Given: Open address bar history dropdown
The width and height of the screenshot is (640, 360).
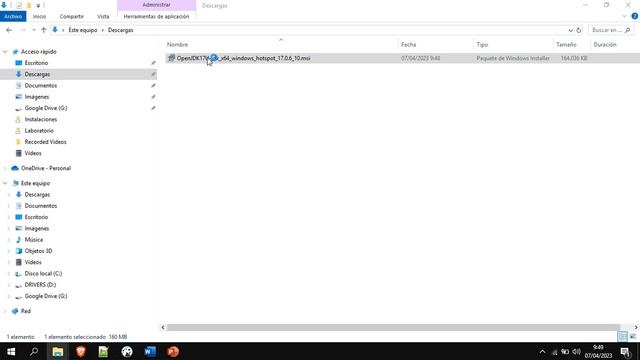Looking at the screenshot, I should pos(570,30).
